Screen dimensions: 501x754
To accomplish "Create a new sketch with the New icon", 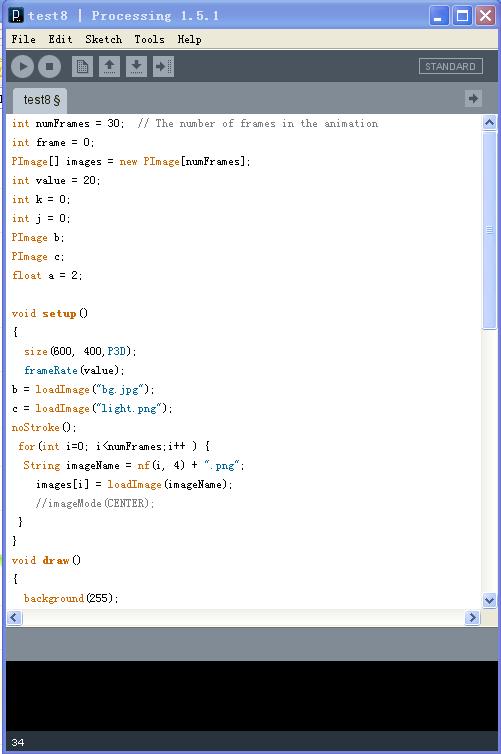I will [x=82, y=66].
